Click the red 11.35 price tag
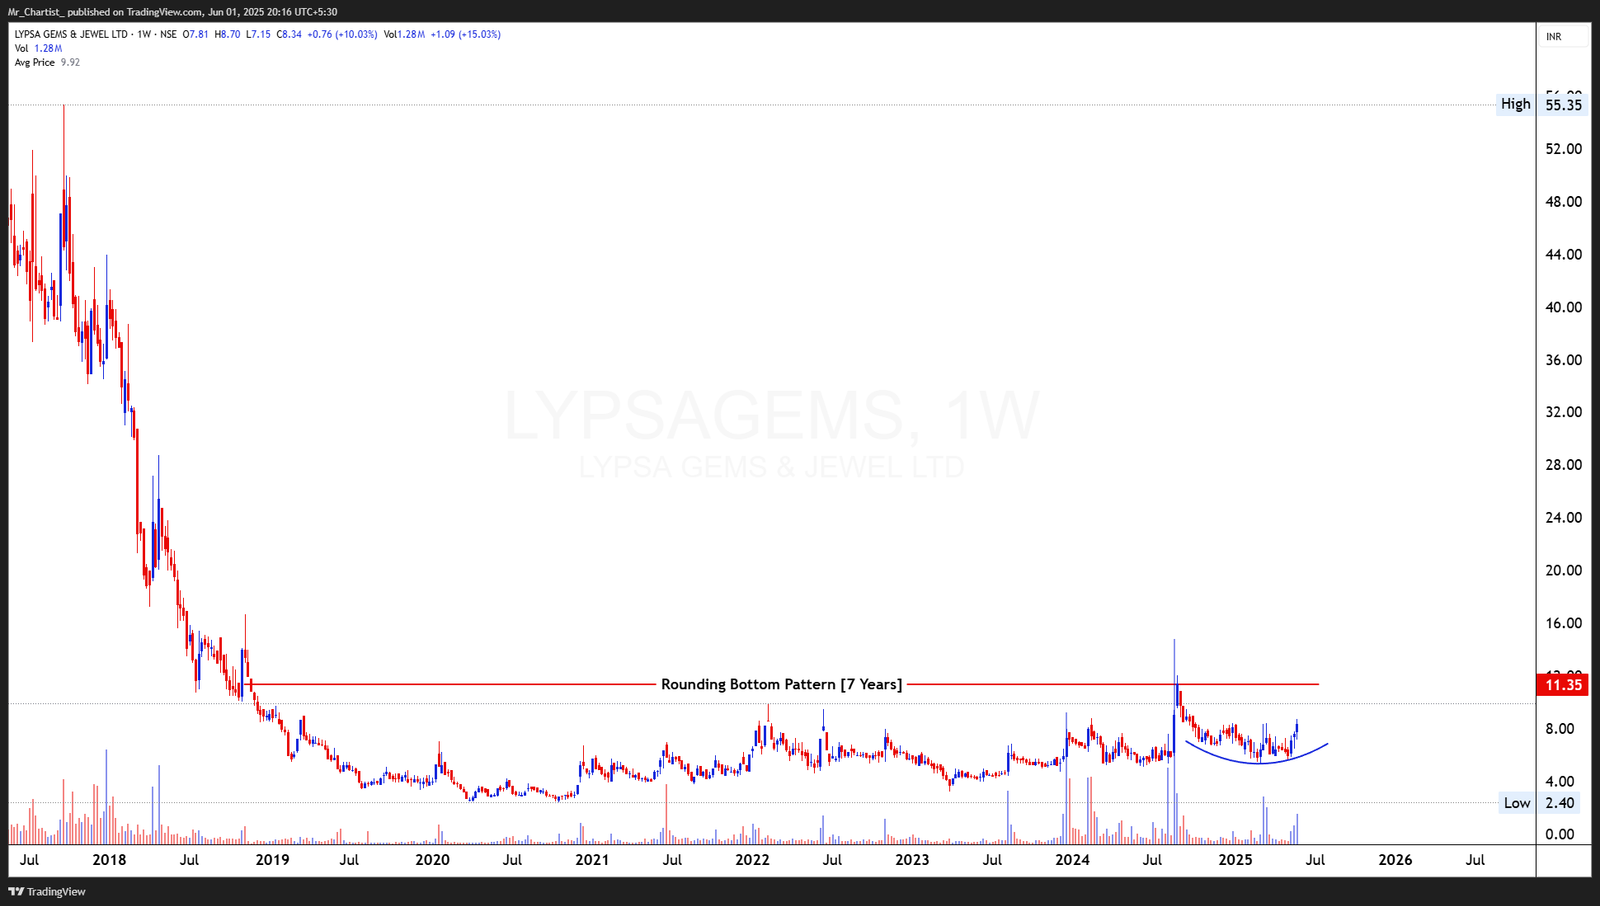Image resolution: width=1600 pixels, height=906 pixels. [x=1564, y=685]
